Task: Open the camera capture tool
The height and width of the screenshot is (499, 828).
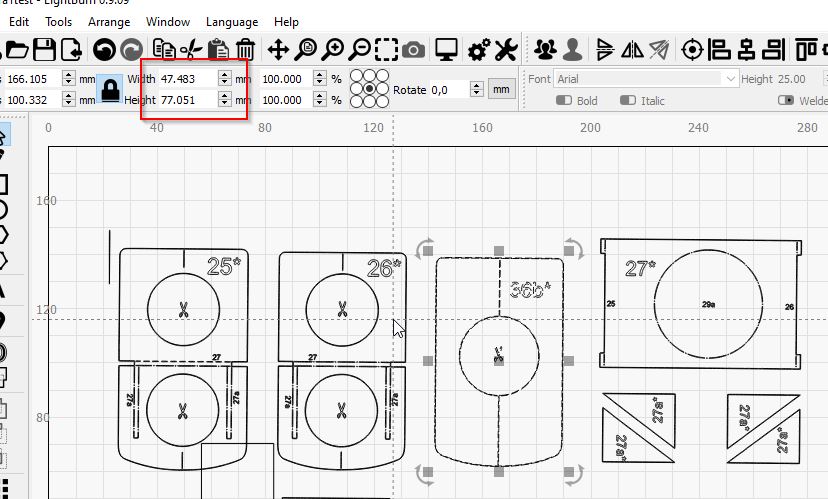Action: pyautogui.click(x=413, y=49)
